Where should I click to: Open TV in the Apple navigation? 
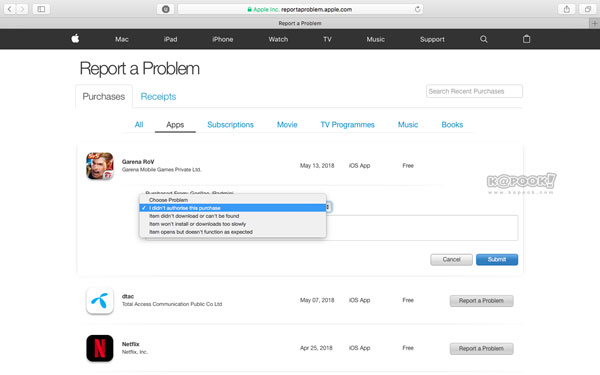tap(327, 39)
